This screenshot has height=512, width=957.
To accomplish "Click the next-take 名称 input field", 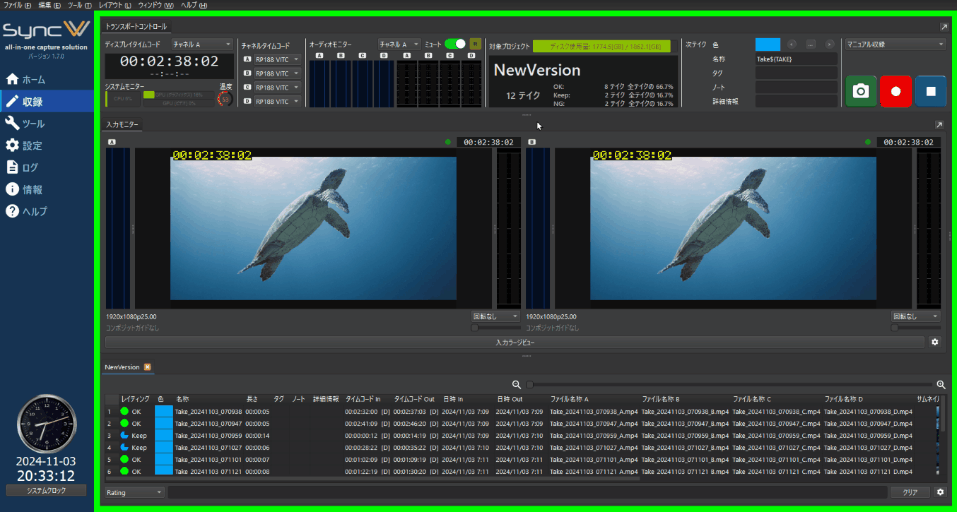I will tap(795, 59).
